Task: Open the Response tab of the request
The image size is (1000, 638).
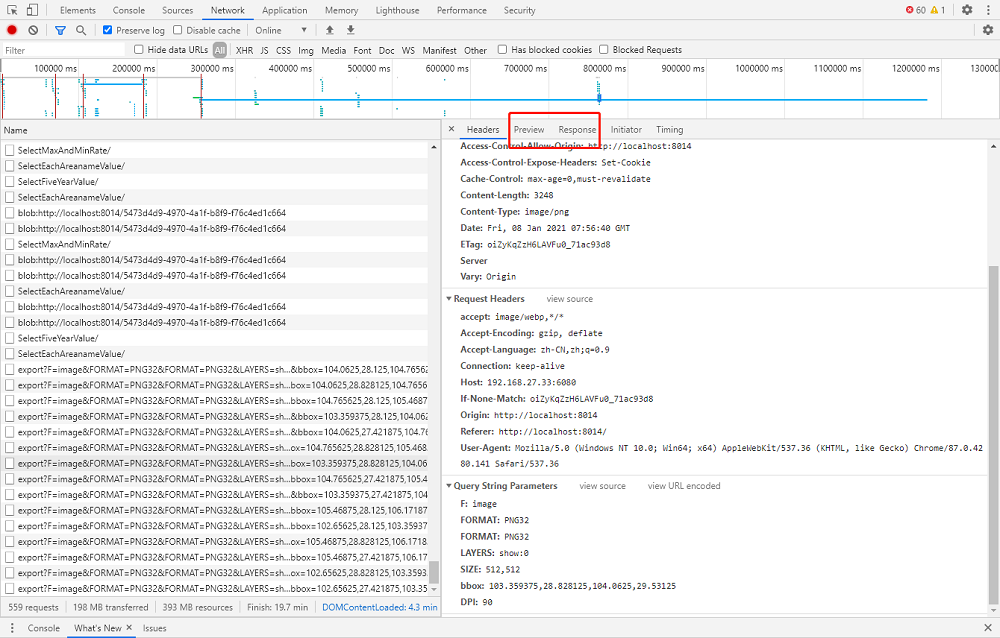Action: [x=577, y=130]
